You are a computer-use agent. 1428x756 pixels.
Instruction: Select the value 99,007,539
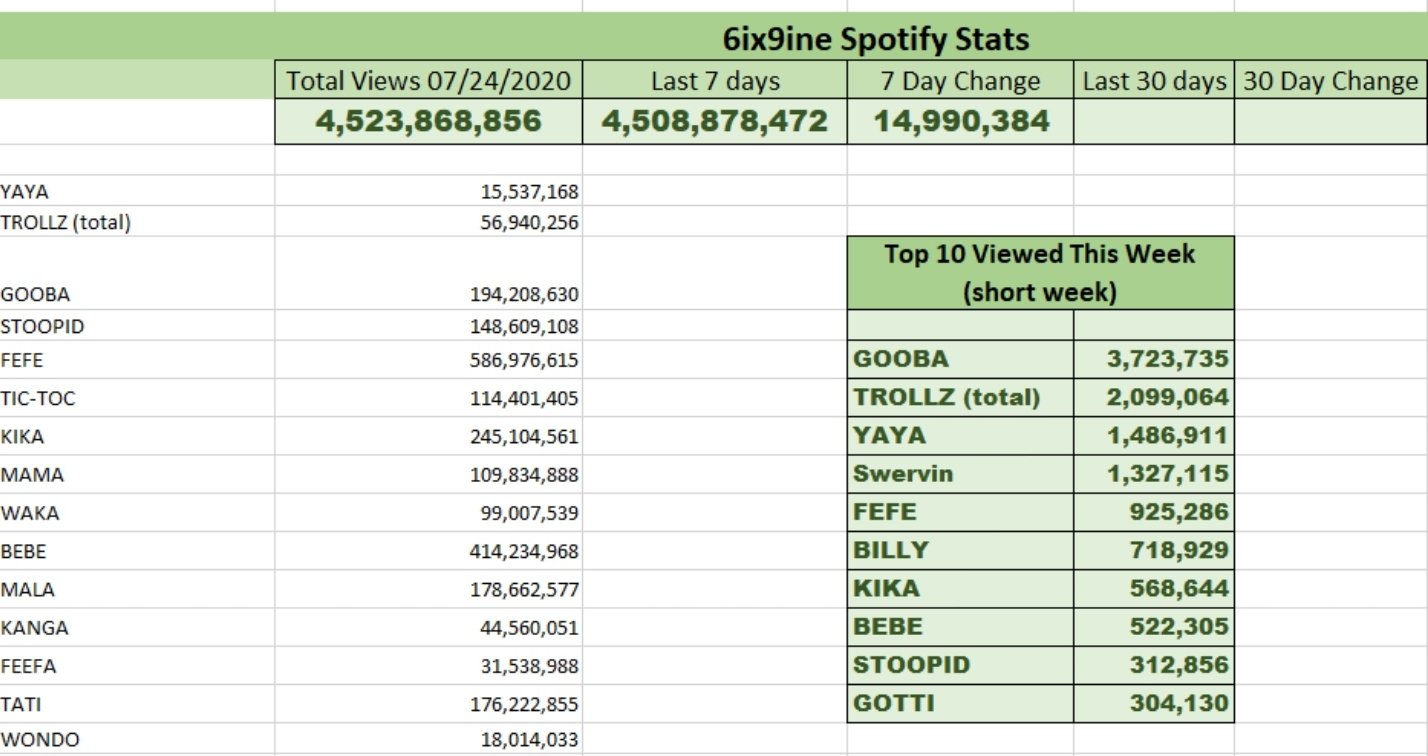(x=529, y=513)
